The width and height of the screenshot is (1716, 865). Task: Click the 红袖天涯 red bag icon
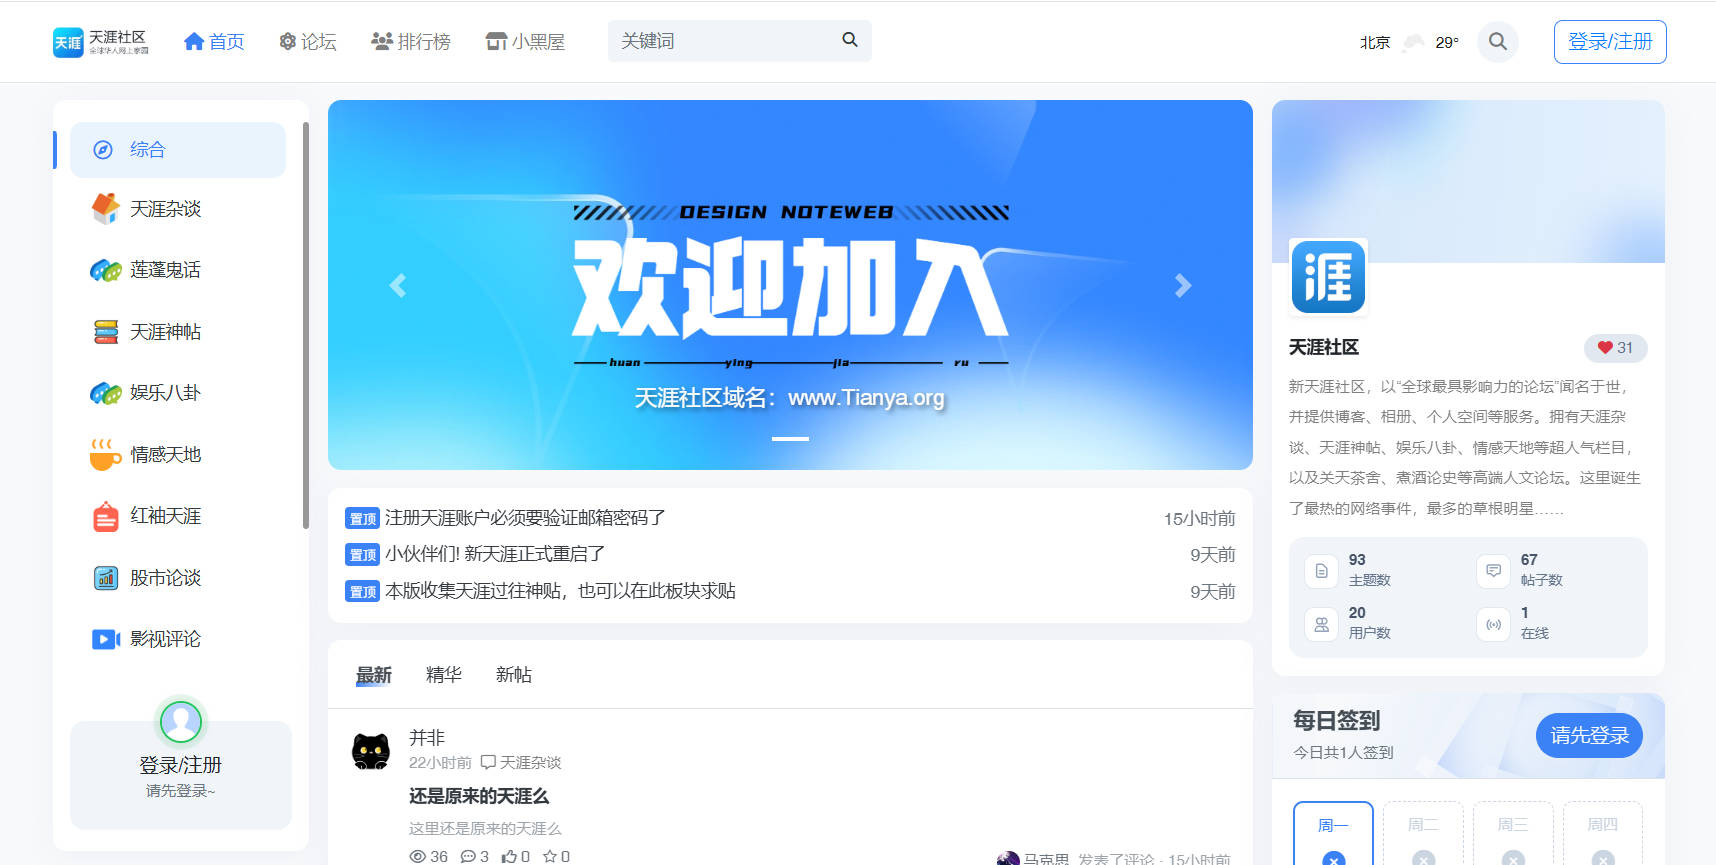tap(106, 516)
